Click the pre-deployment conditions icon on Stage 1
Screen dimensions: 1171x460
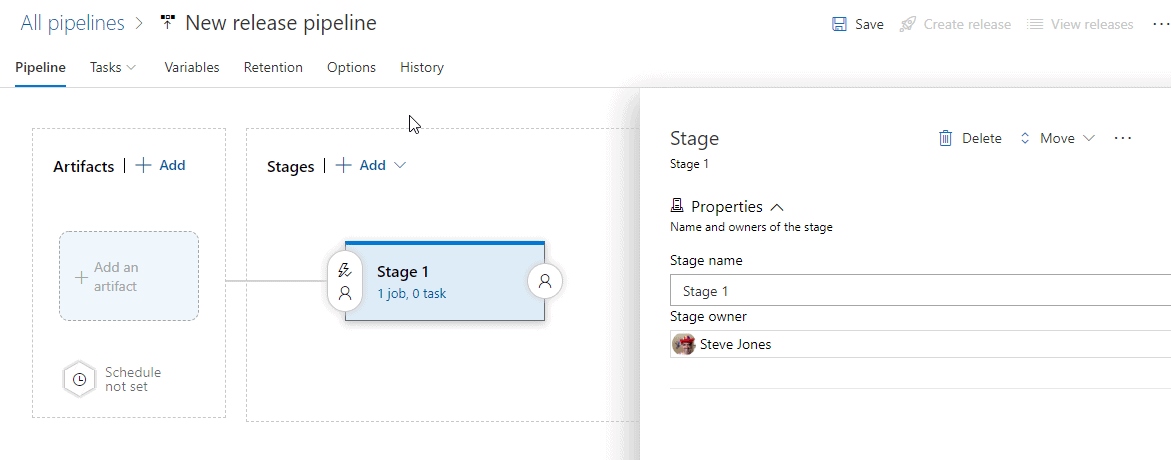345,281
